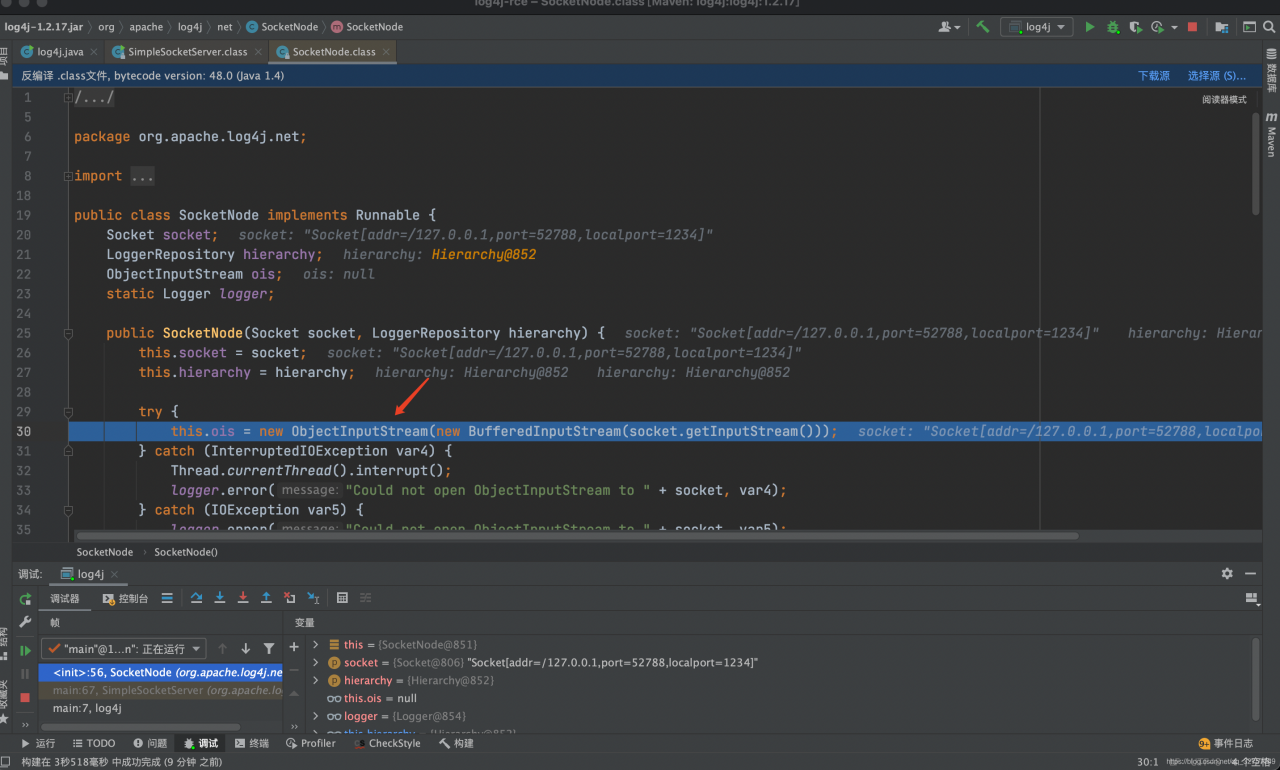
Task: Open the CheckStyle tool window
Action: [x=386, y=743]
